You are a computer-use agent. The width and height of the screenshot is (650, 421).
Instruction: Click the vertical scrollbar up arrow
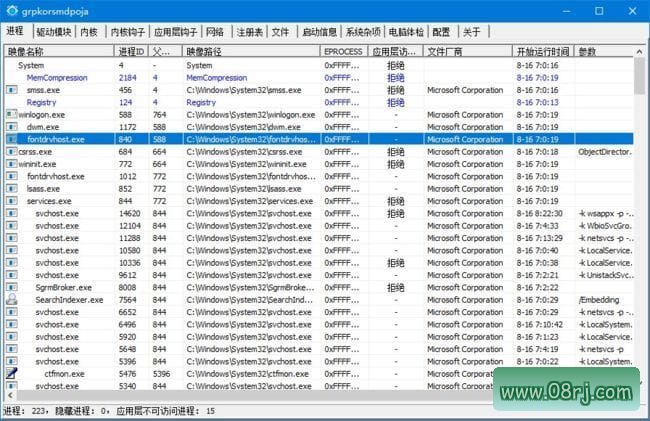[639, 51]
